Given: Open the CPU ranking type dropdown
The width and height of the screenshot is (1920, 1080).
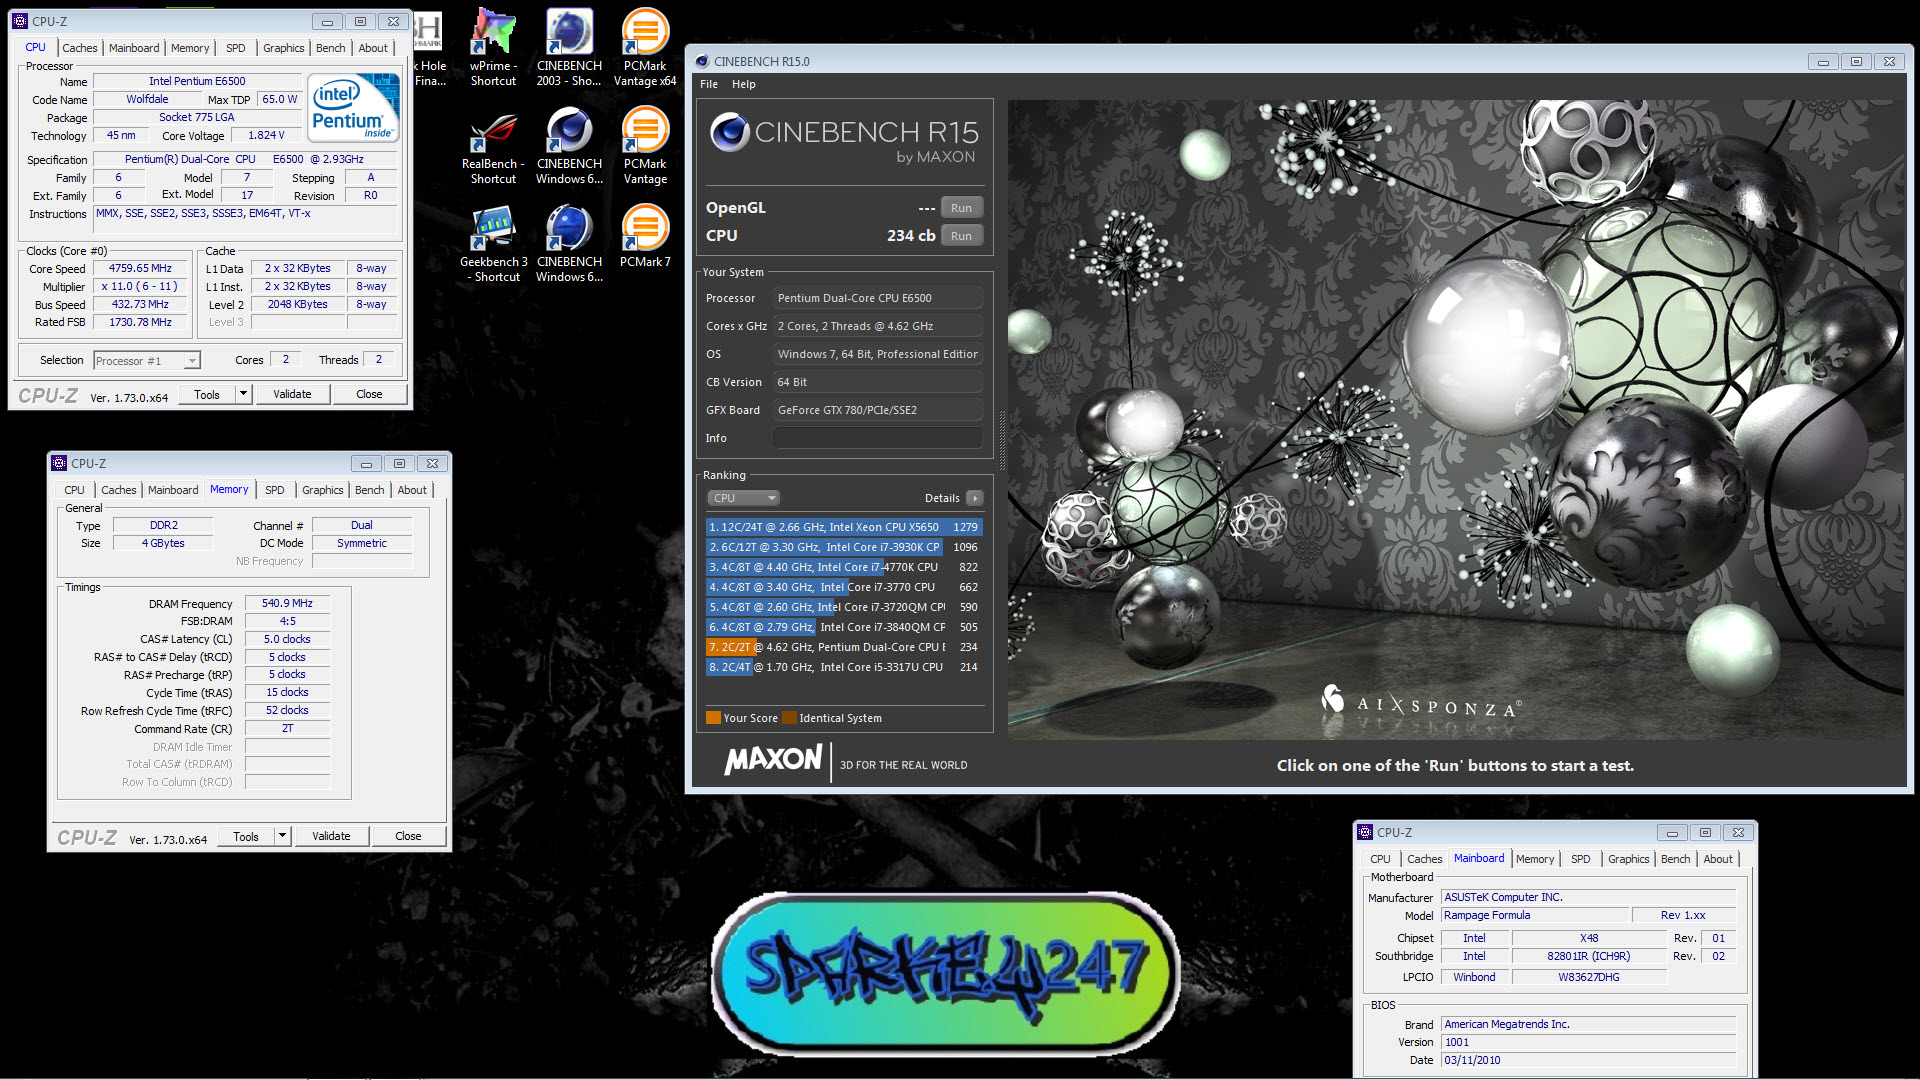Looking at the screenshot, I should (x=743, y=498).
